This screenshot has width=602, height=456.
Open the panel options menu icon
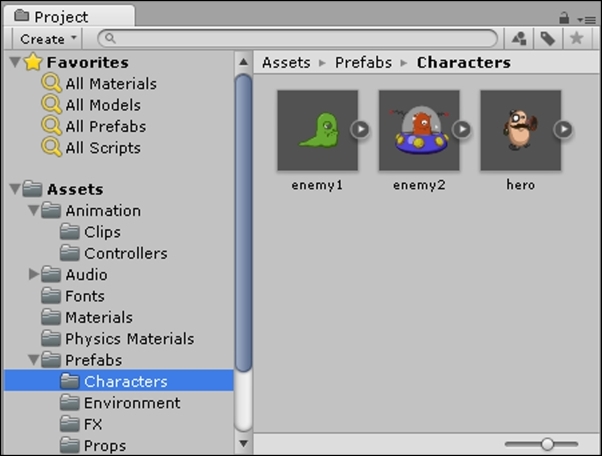[x=586, y=20]
